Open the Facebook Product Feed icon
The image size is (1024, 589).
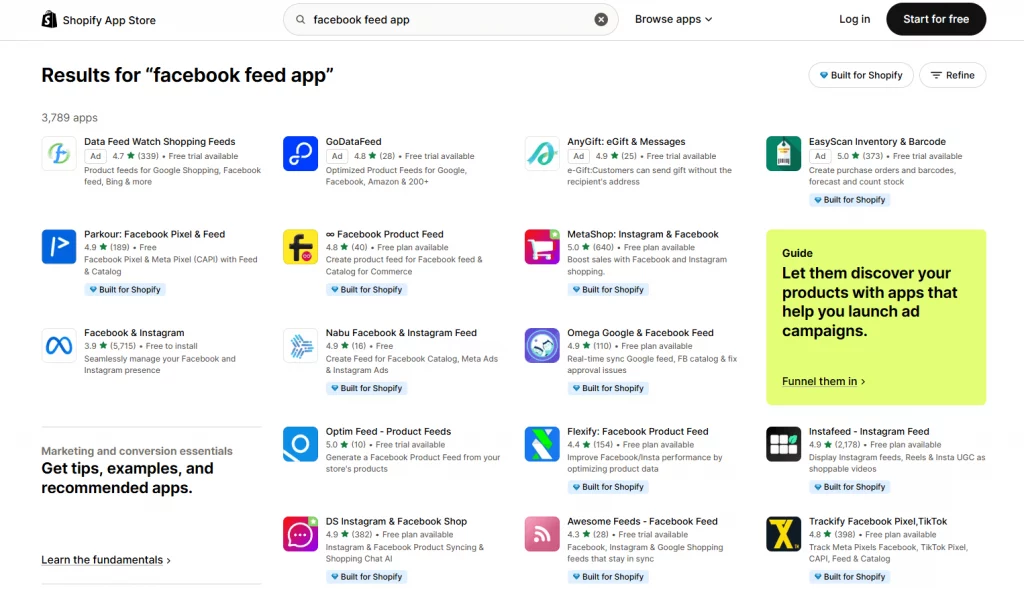pos(300,247)
